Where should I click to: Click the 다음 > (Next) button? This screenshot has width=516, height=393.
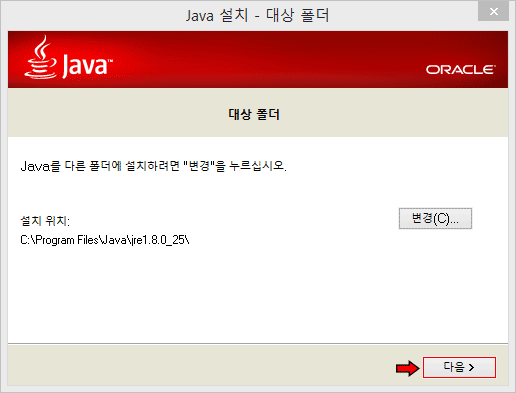click(459, 367)
